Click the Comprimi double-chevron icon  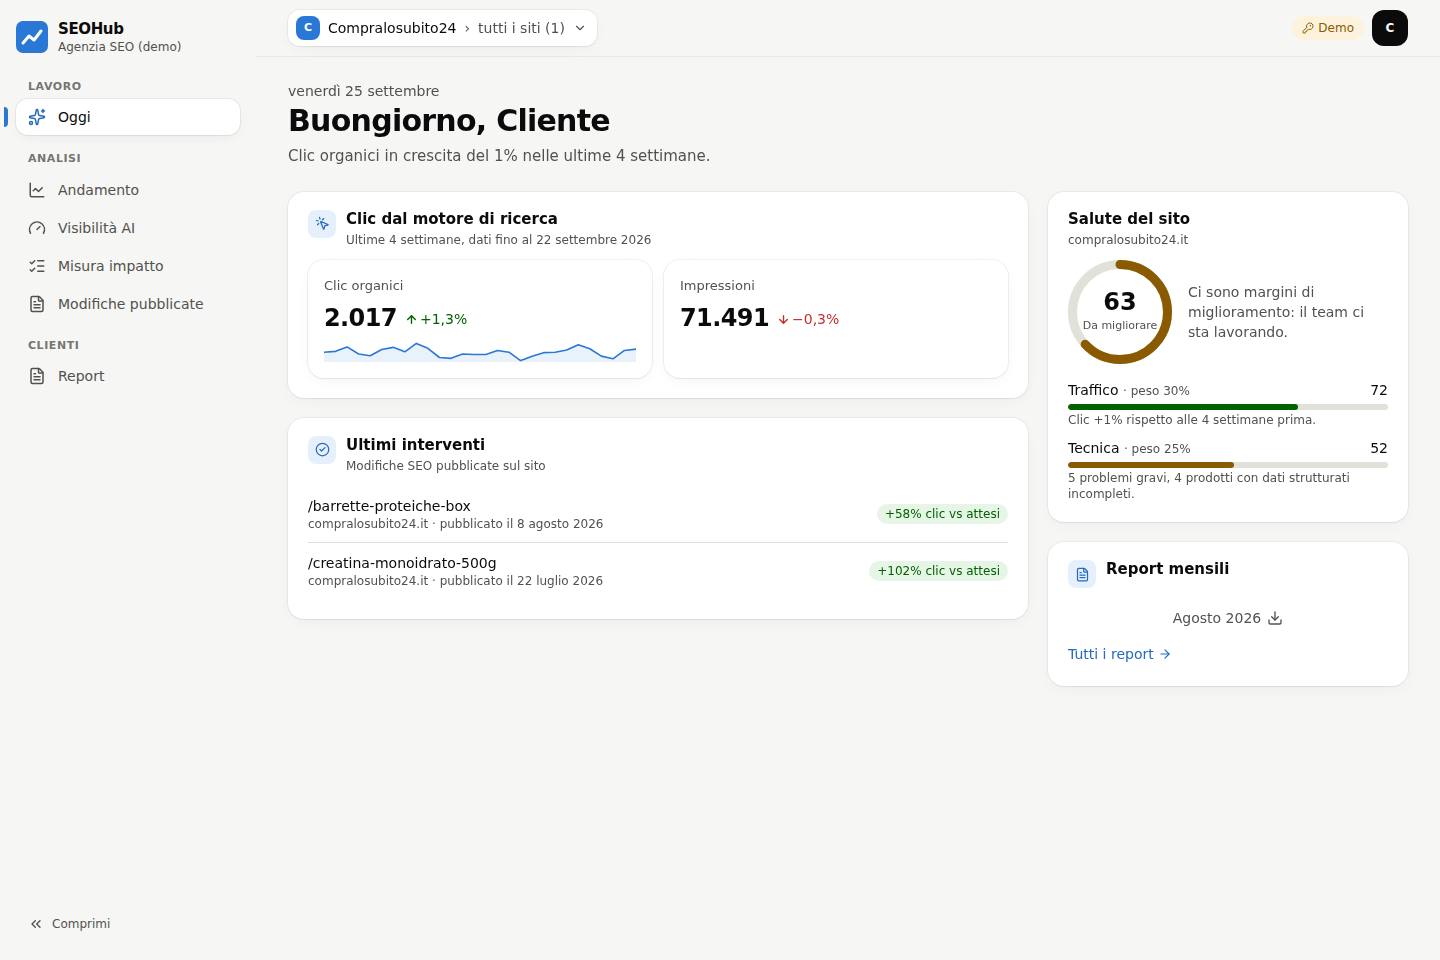pos(36,924)
